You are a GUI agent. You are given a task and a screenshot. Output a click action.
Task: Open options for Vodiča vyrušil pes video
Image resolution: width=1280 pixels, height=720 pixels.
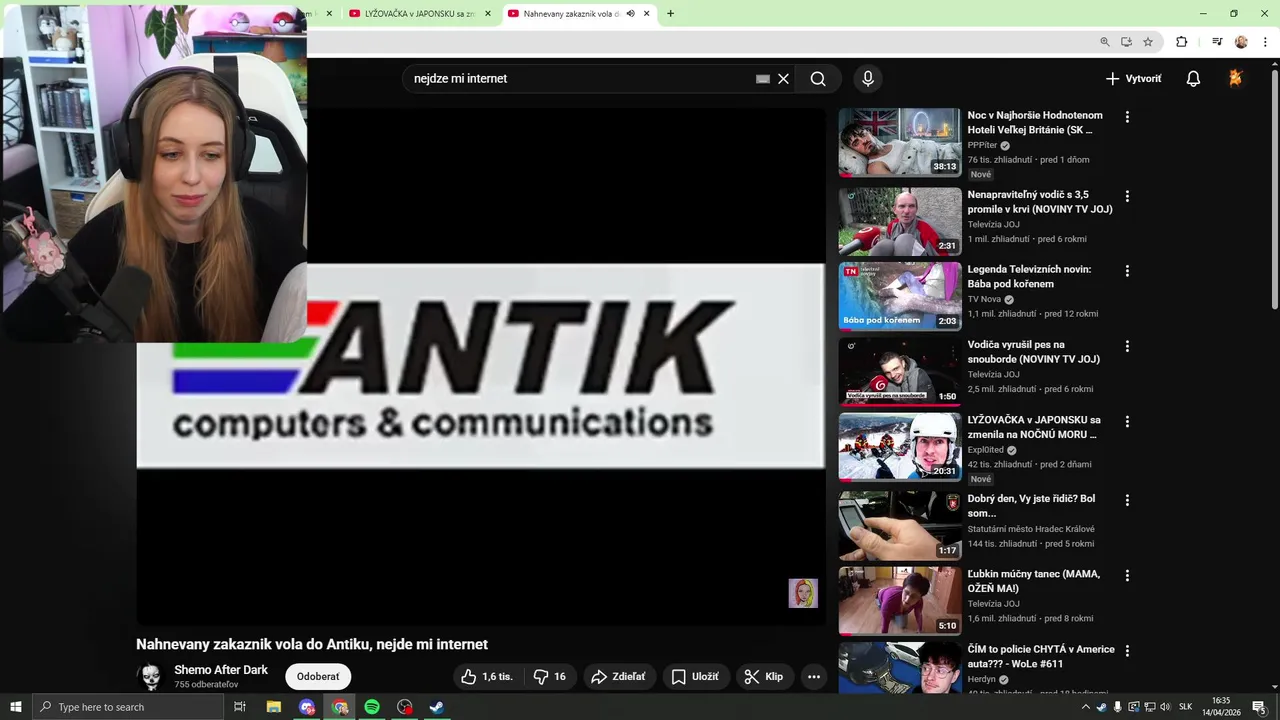pyautogui.click(x=1127, y=346)
